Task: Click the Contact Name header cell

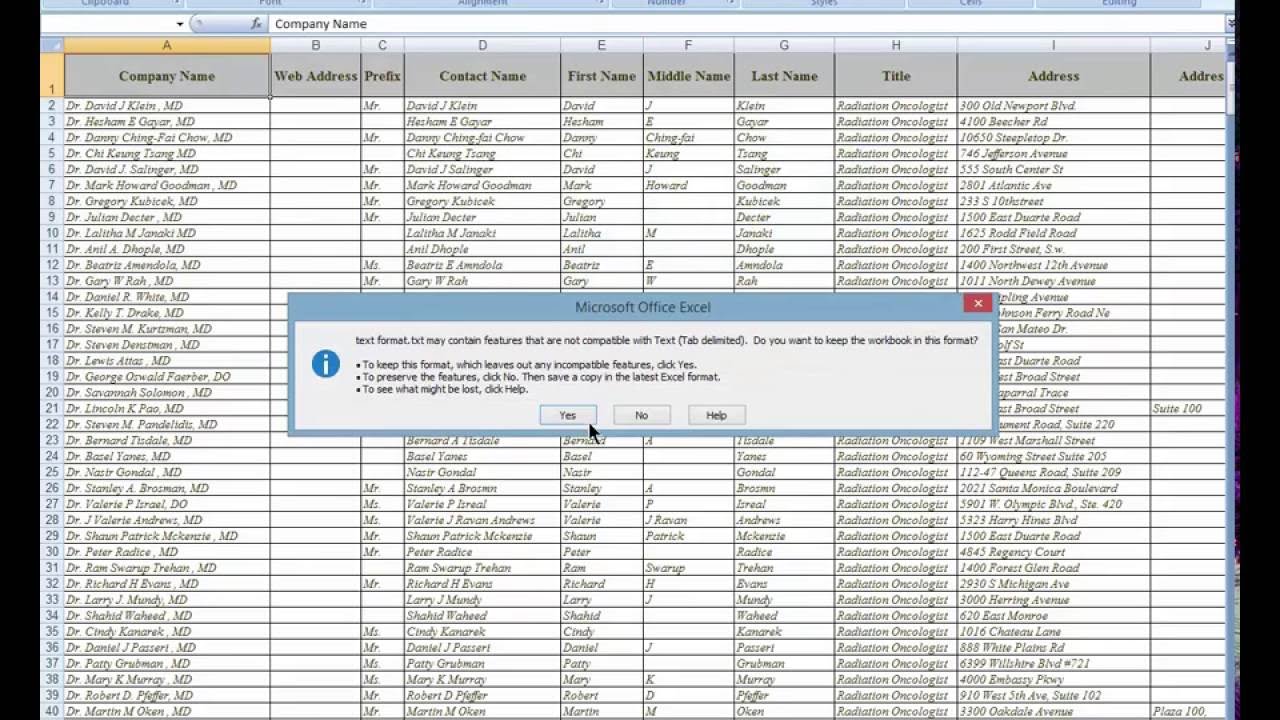Action: 482,75
